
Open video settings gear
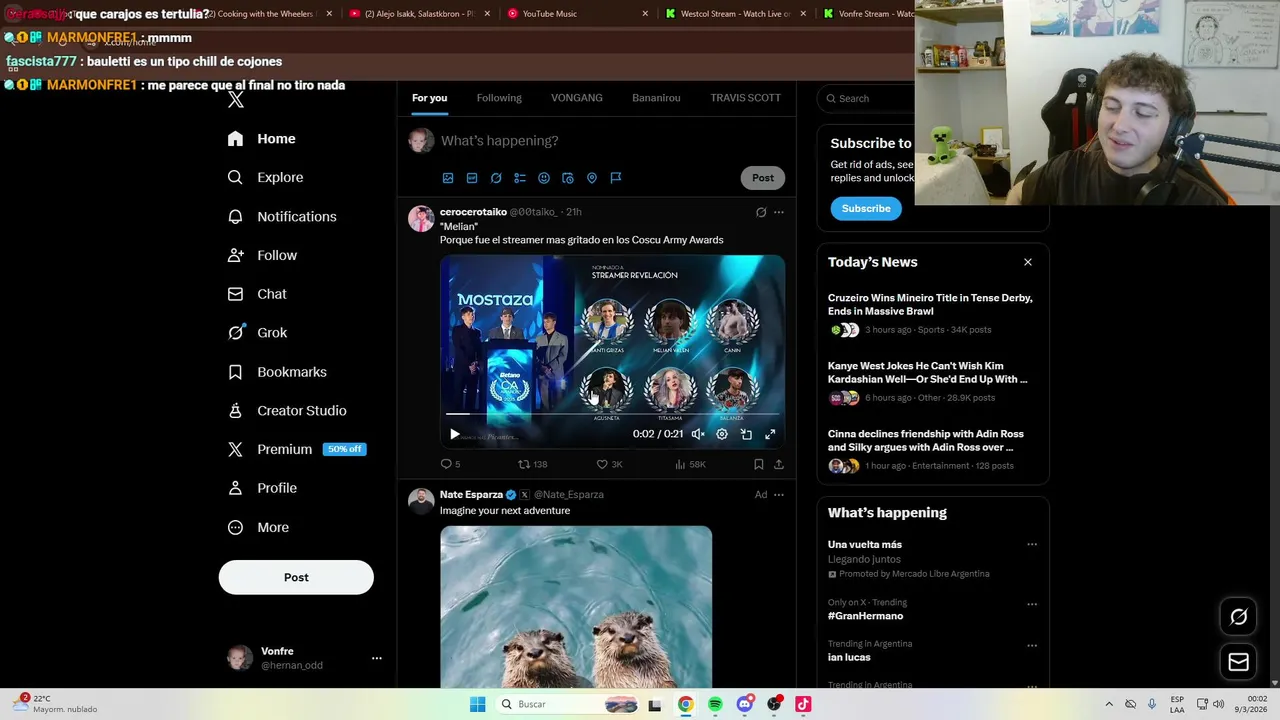point(722,434)
